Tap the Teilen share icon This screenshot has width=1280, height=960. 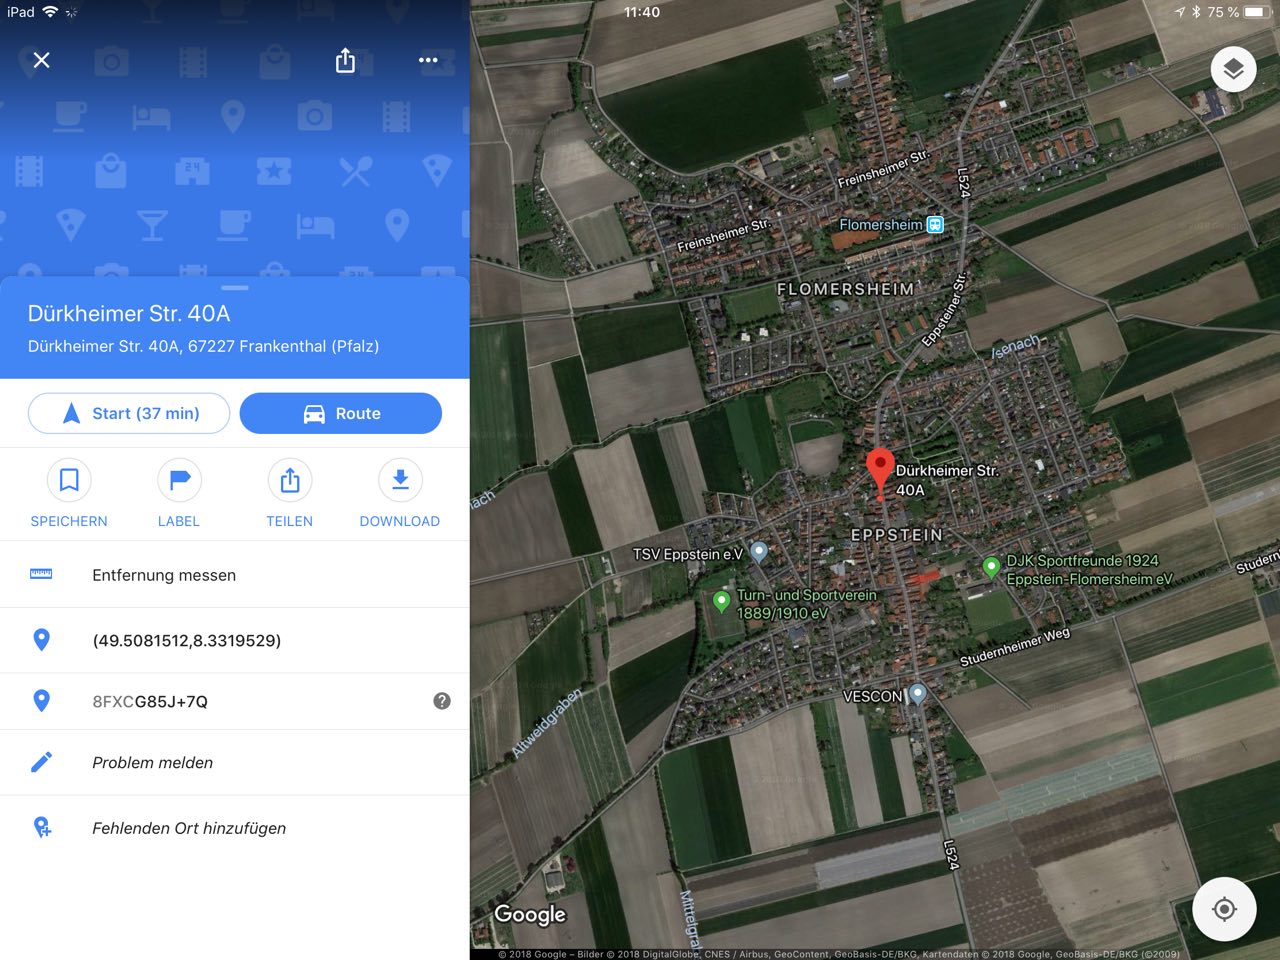click(290, 481)
